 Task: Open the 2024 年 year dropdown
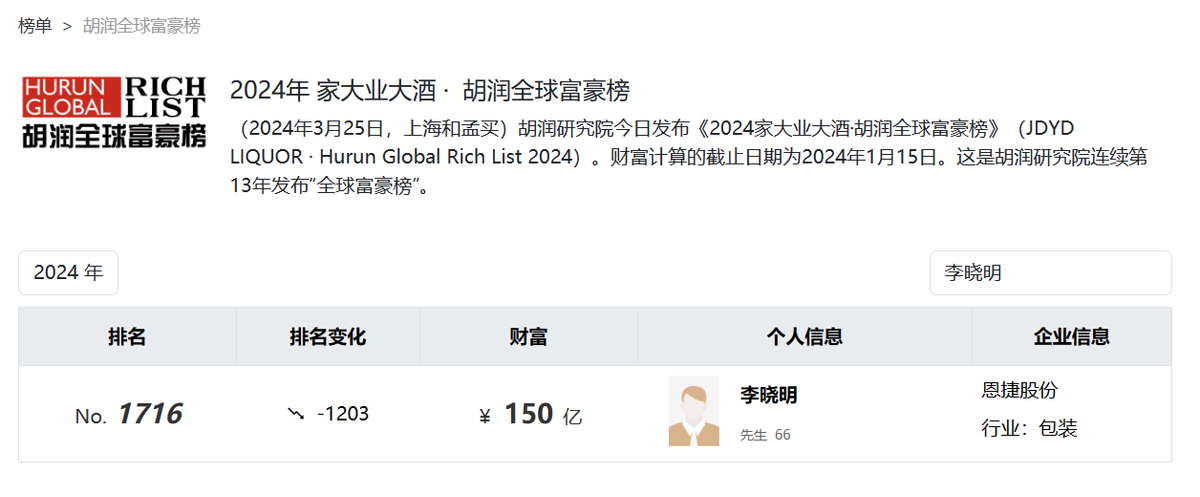coord(68,273)
